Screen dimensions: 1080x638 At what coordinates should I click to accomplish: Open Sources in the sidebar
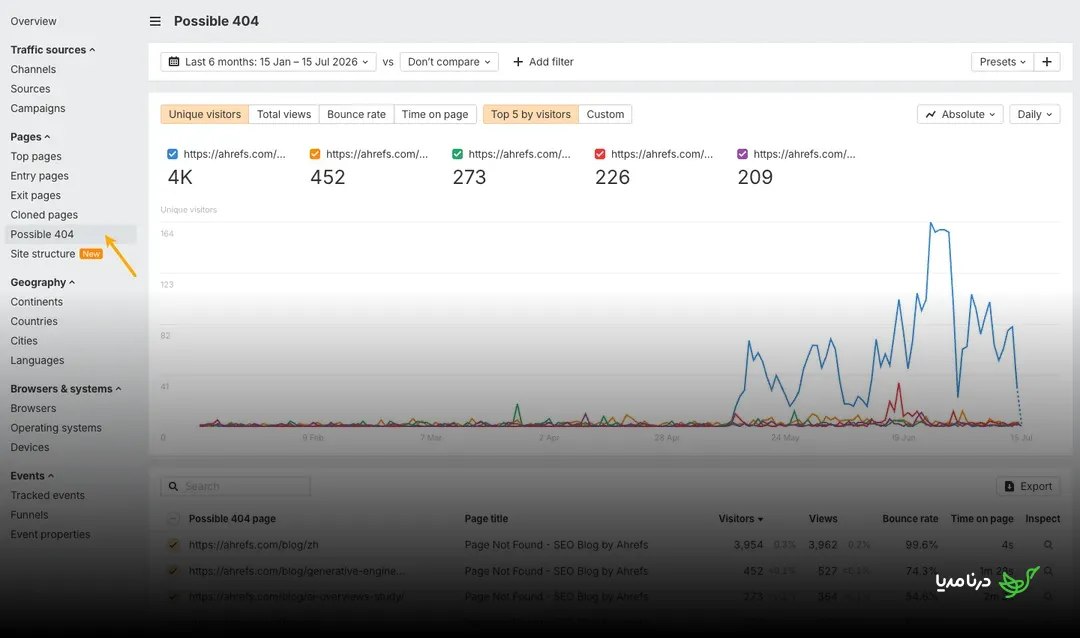[30, 89]
